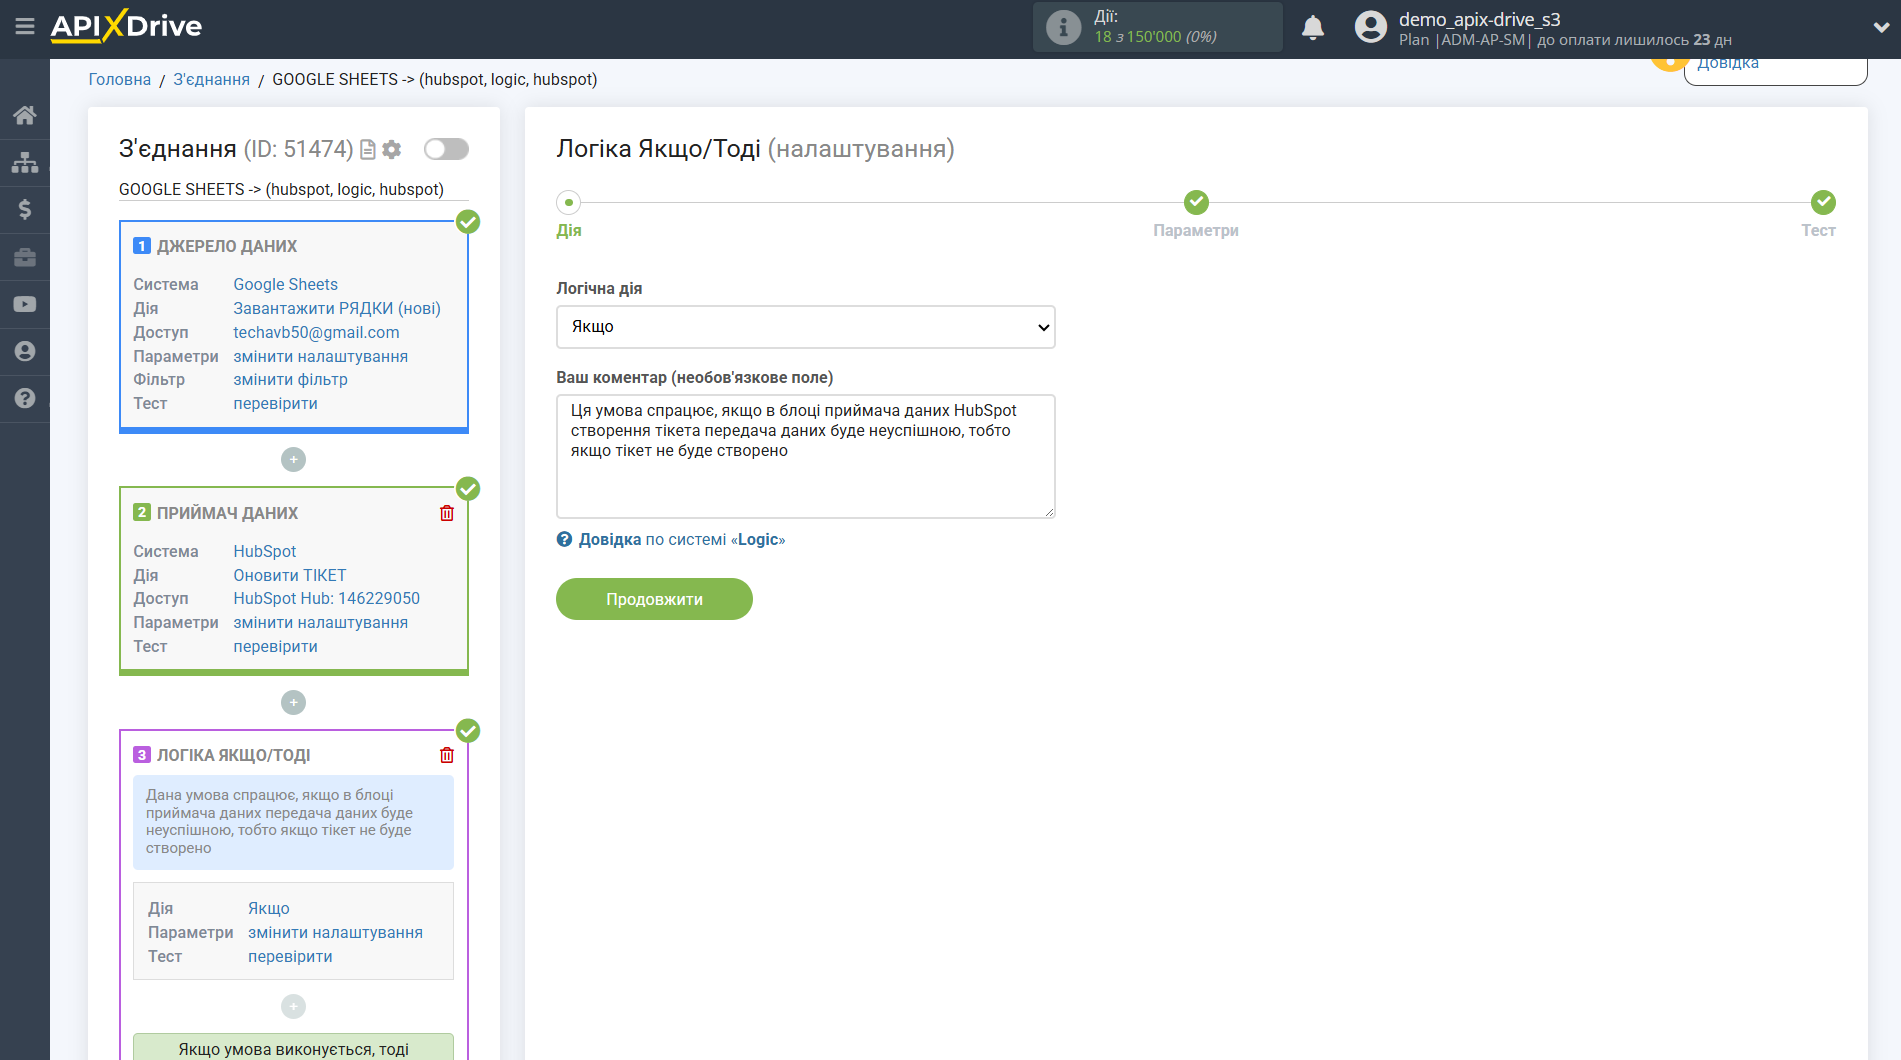Open the connection notes document icon
This screenshot has width=1901, height=1060.
(x=368, y=149)
